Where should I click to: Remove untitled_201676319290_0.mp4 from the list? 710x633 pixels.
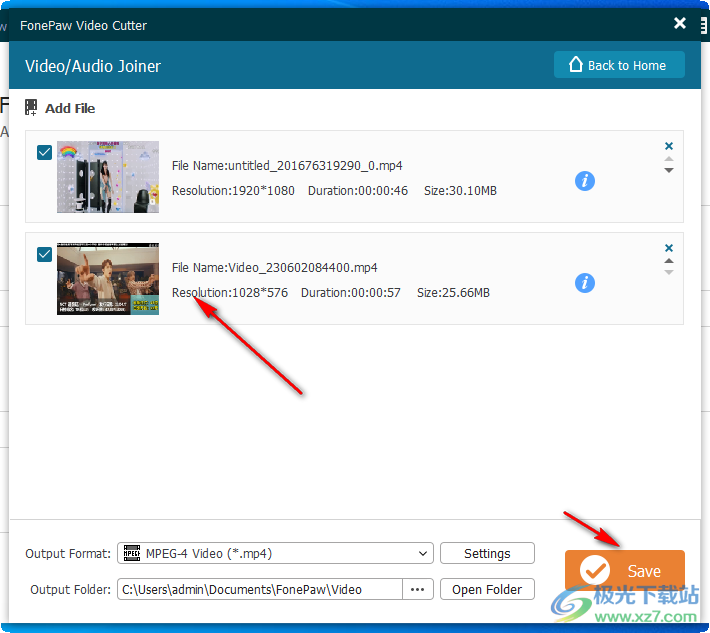tap(669, 146)
